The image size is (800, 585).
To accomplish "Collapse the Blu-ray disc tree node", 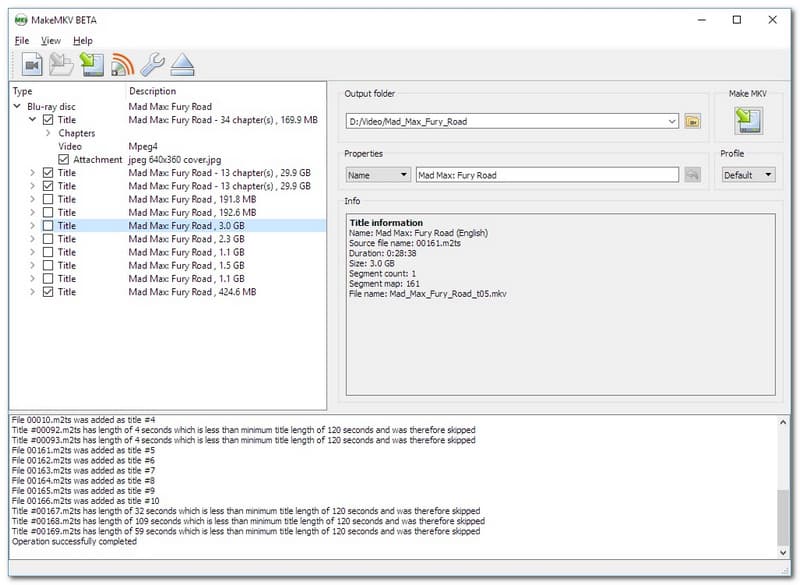I will [17, 107].
